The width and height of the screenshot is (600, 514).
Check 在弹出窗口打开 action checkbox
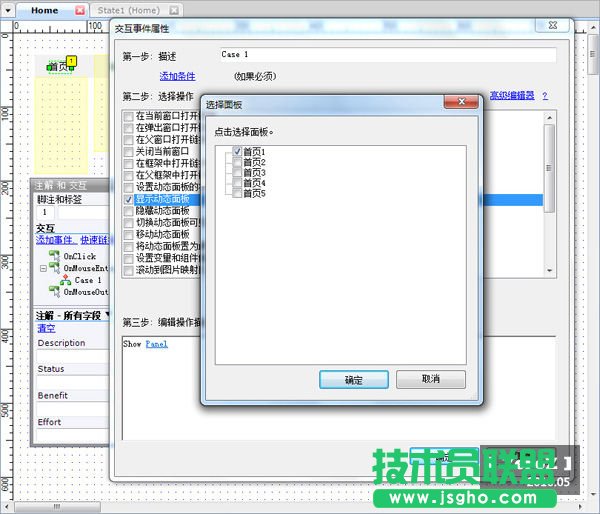(129, 128)
